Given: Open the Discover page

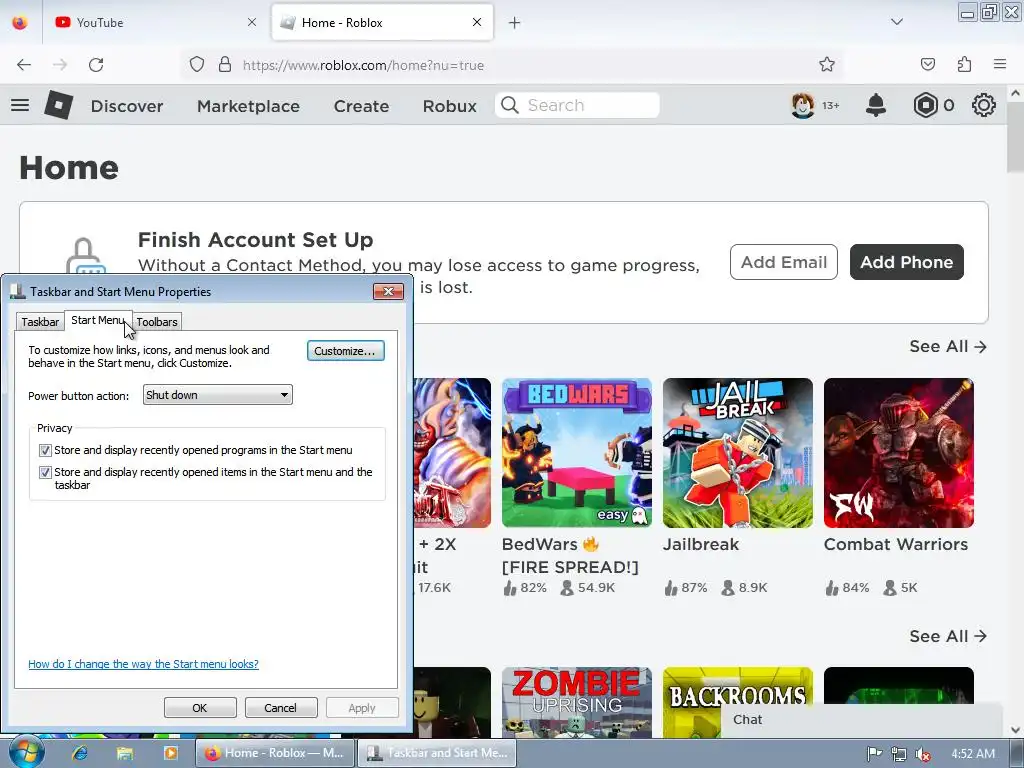Looking at the screenshot, I should [x=127, y=106].
